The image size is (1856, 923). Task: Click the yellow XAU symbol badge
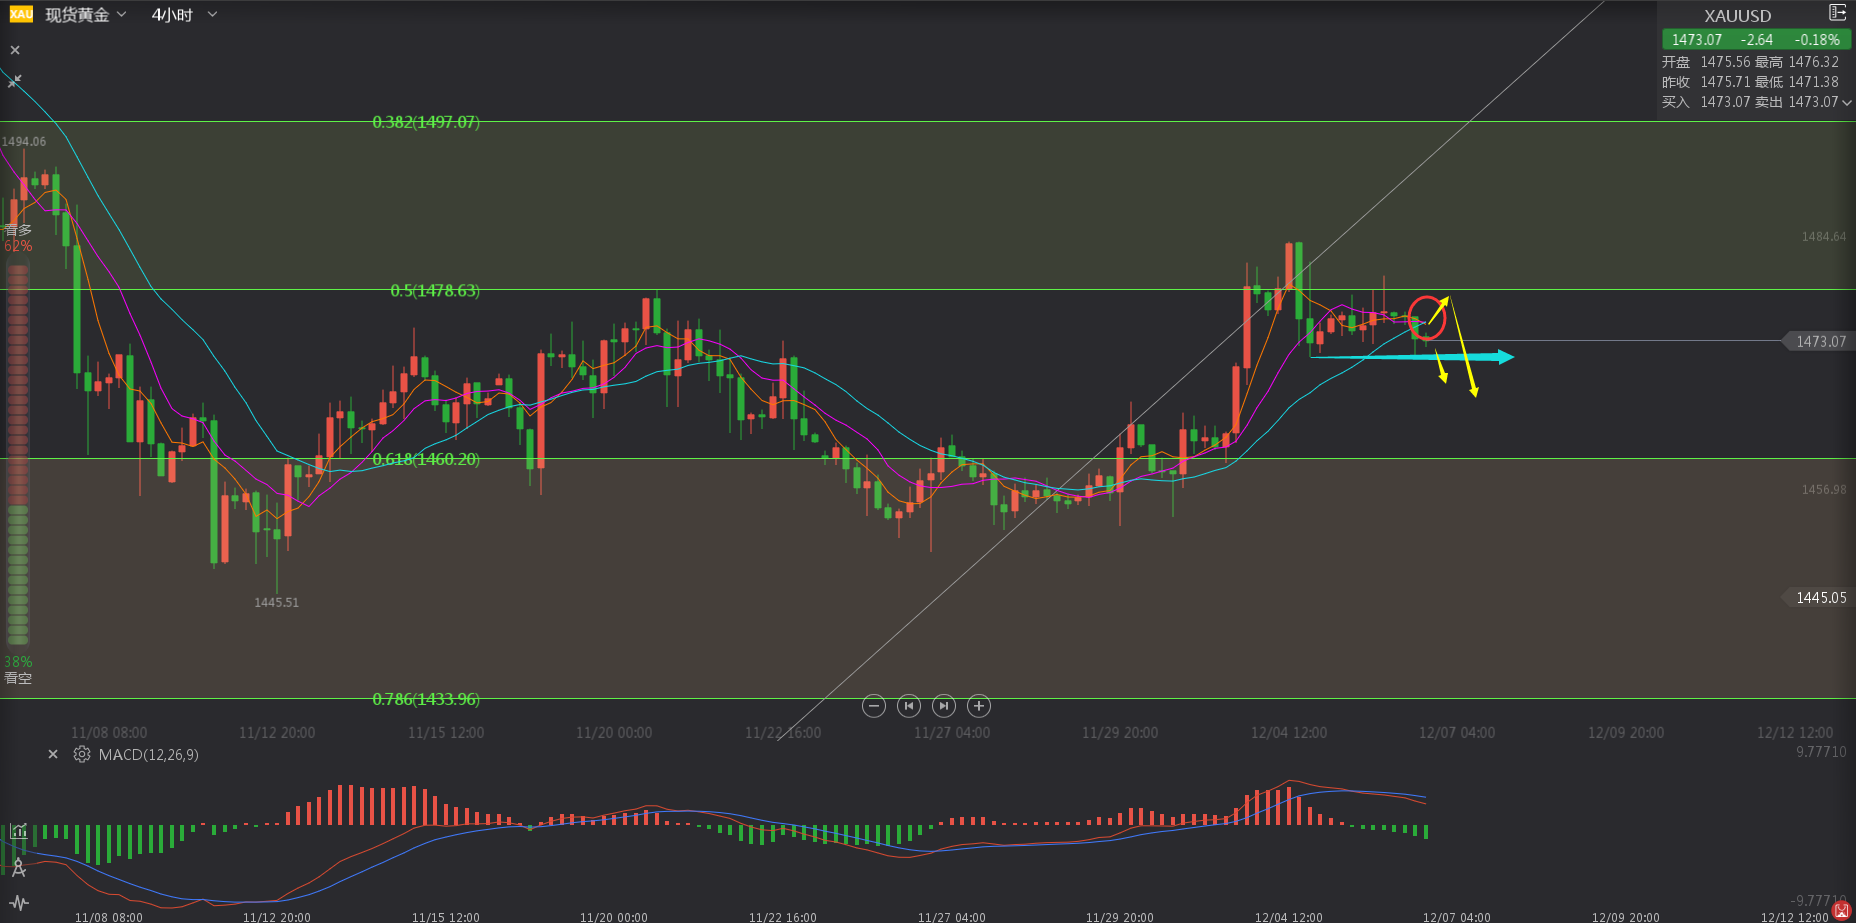[21, 14]
